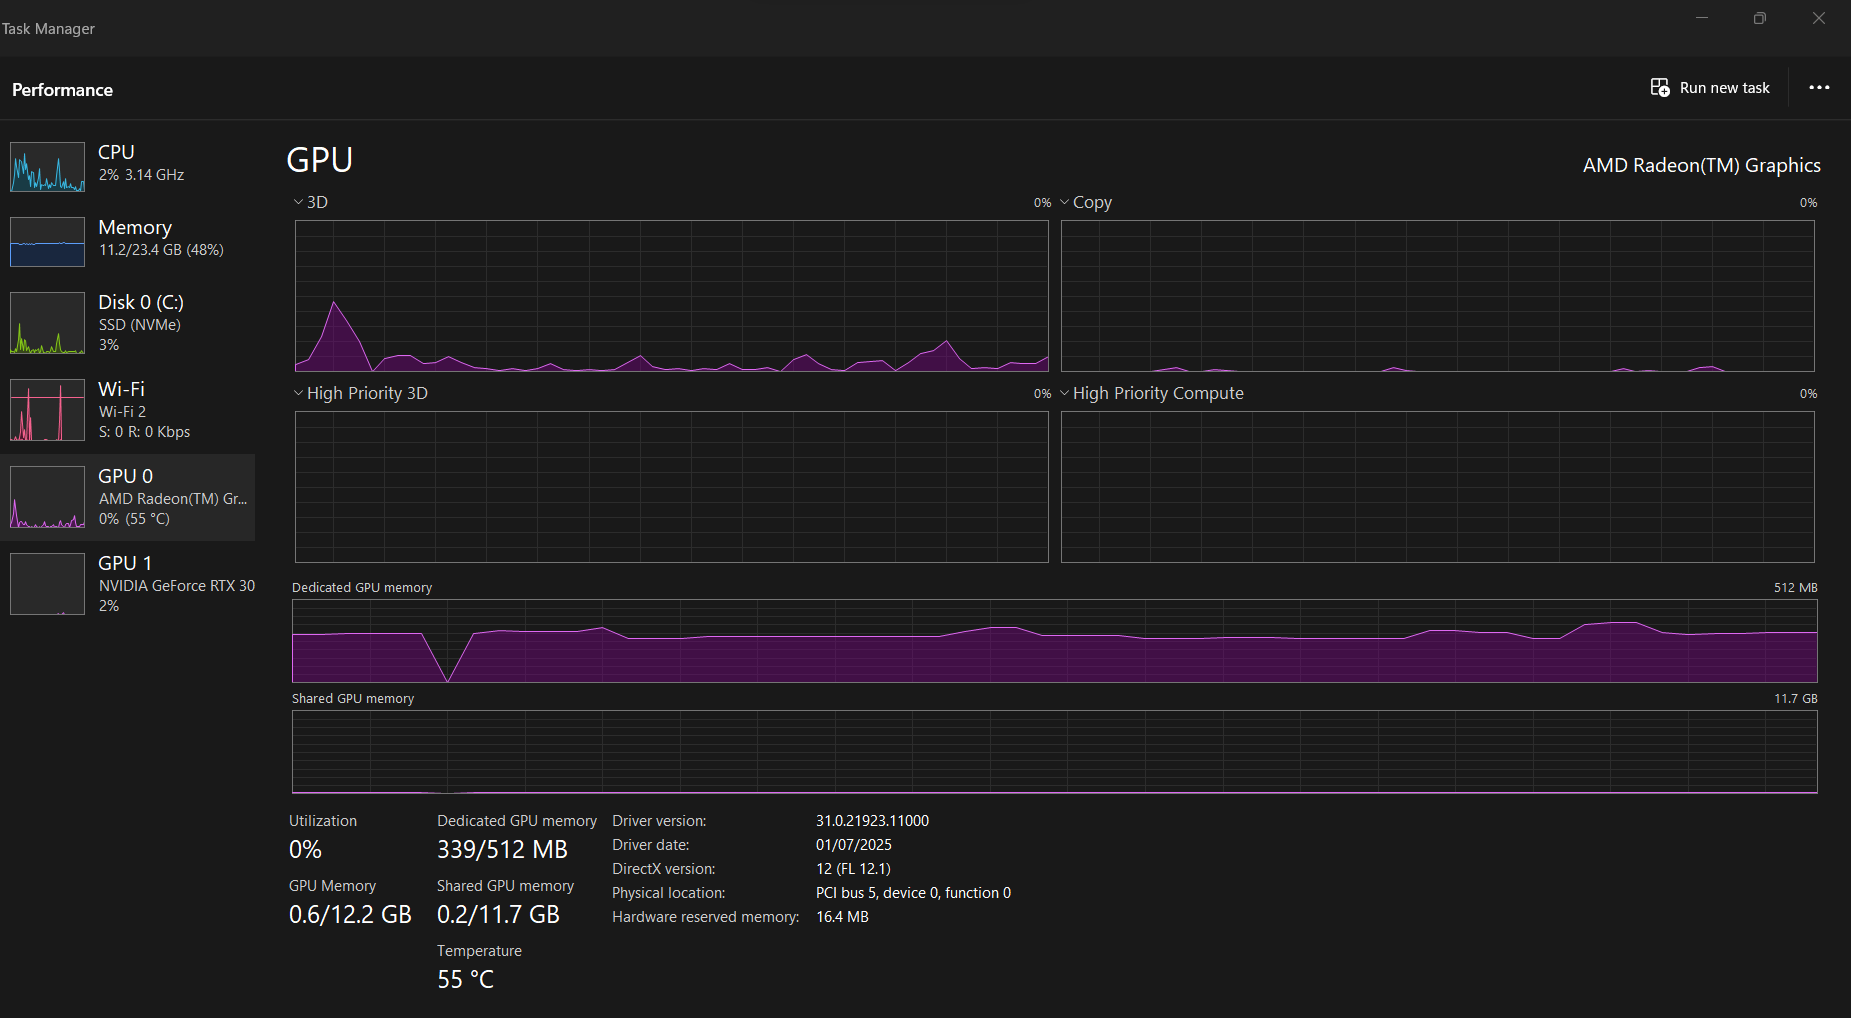This screenshot has height=1018, width=1851.
Task: Click the Run new task button label
Action: point(1724,88)
